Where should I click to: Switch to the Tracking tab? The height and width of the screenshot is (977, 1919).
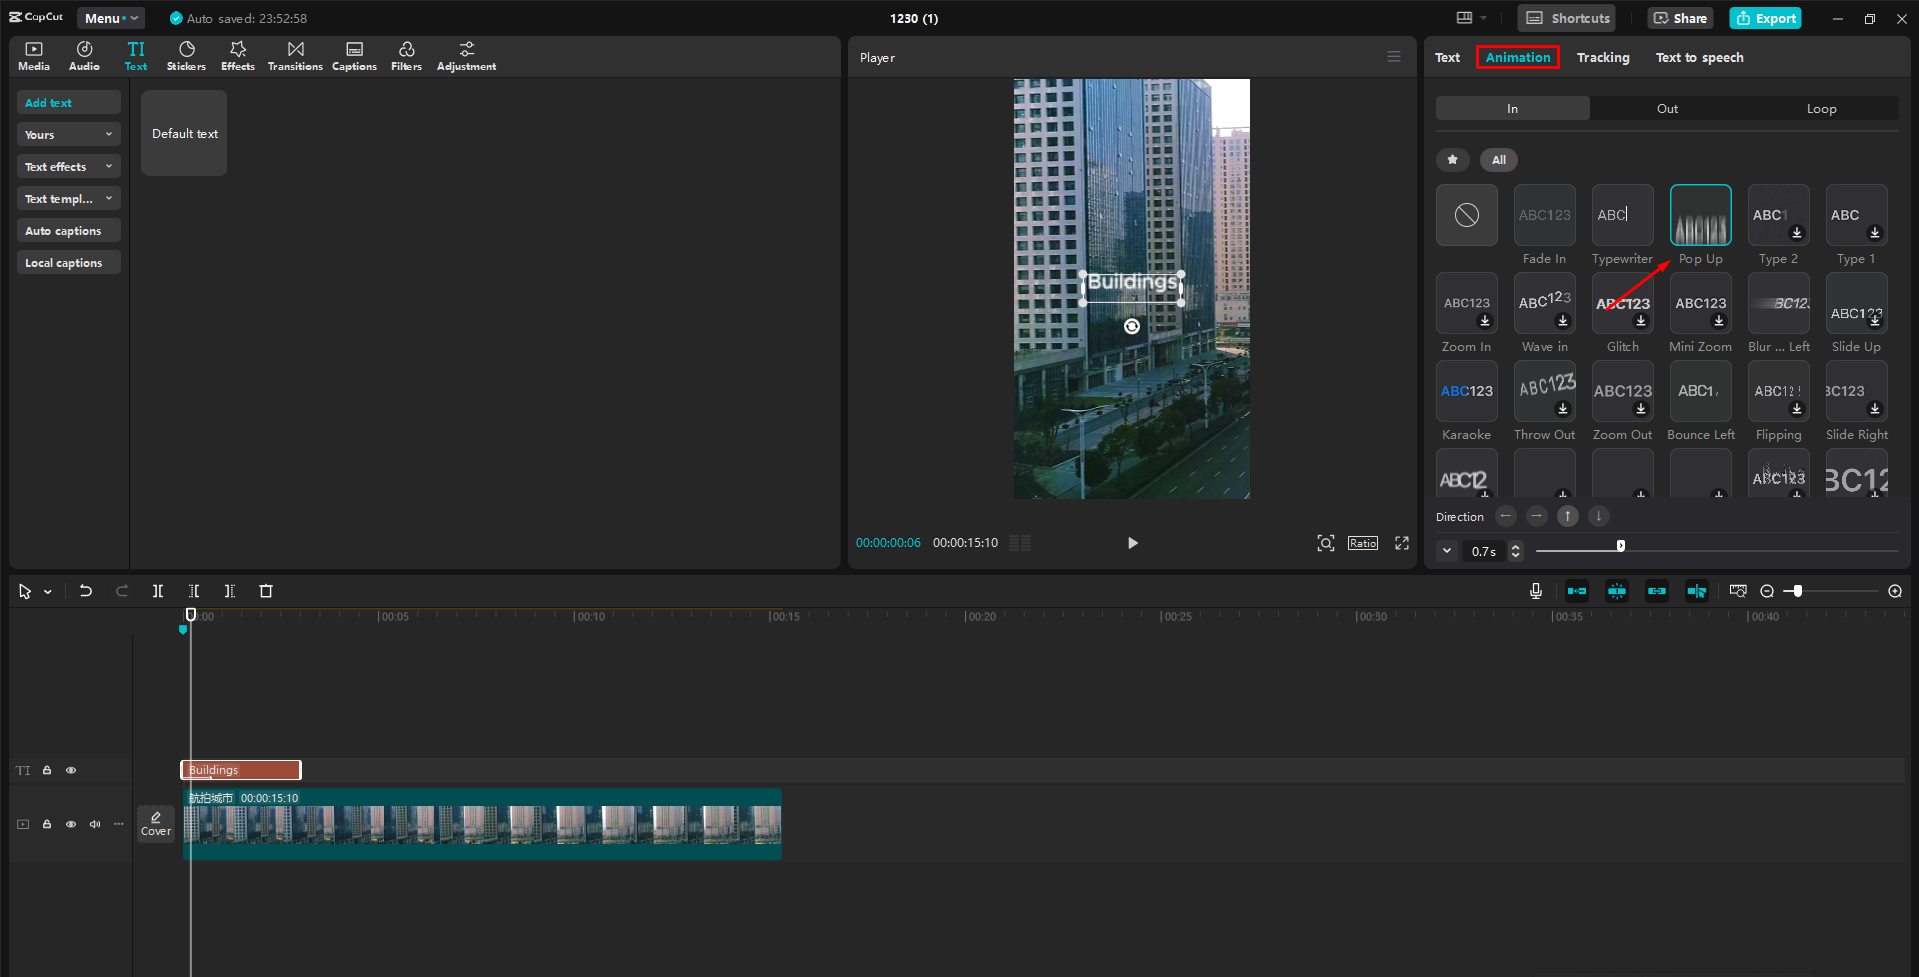[1602, 57]
